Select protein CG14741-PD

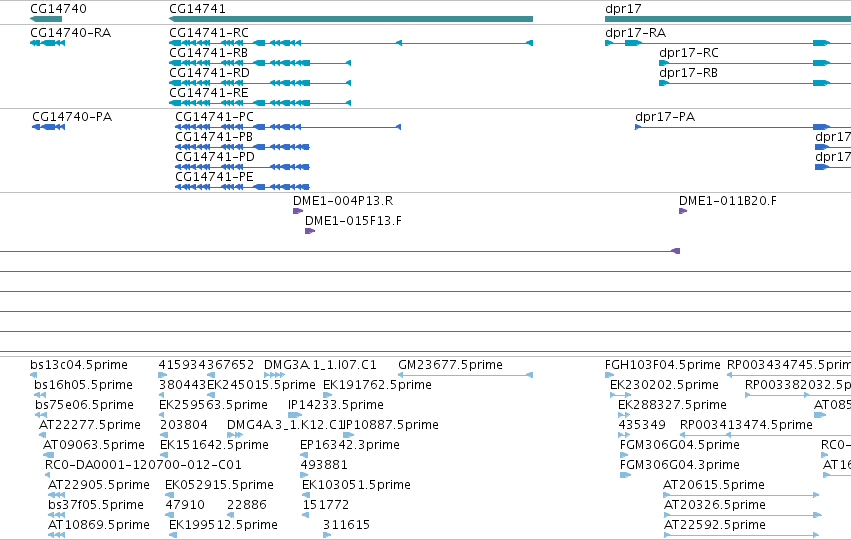point(215,157)
